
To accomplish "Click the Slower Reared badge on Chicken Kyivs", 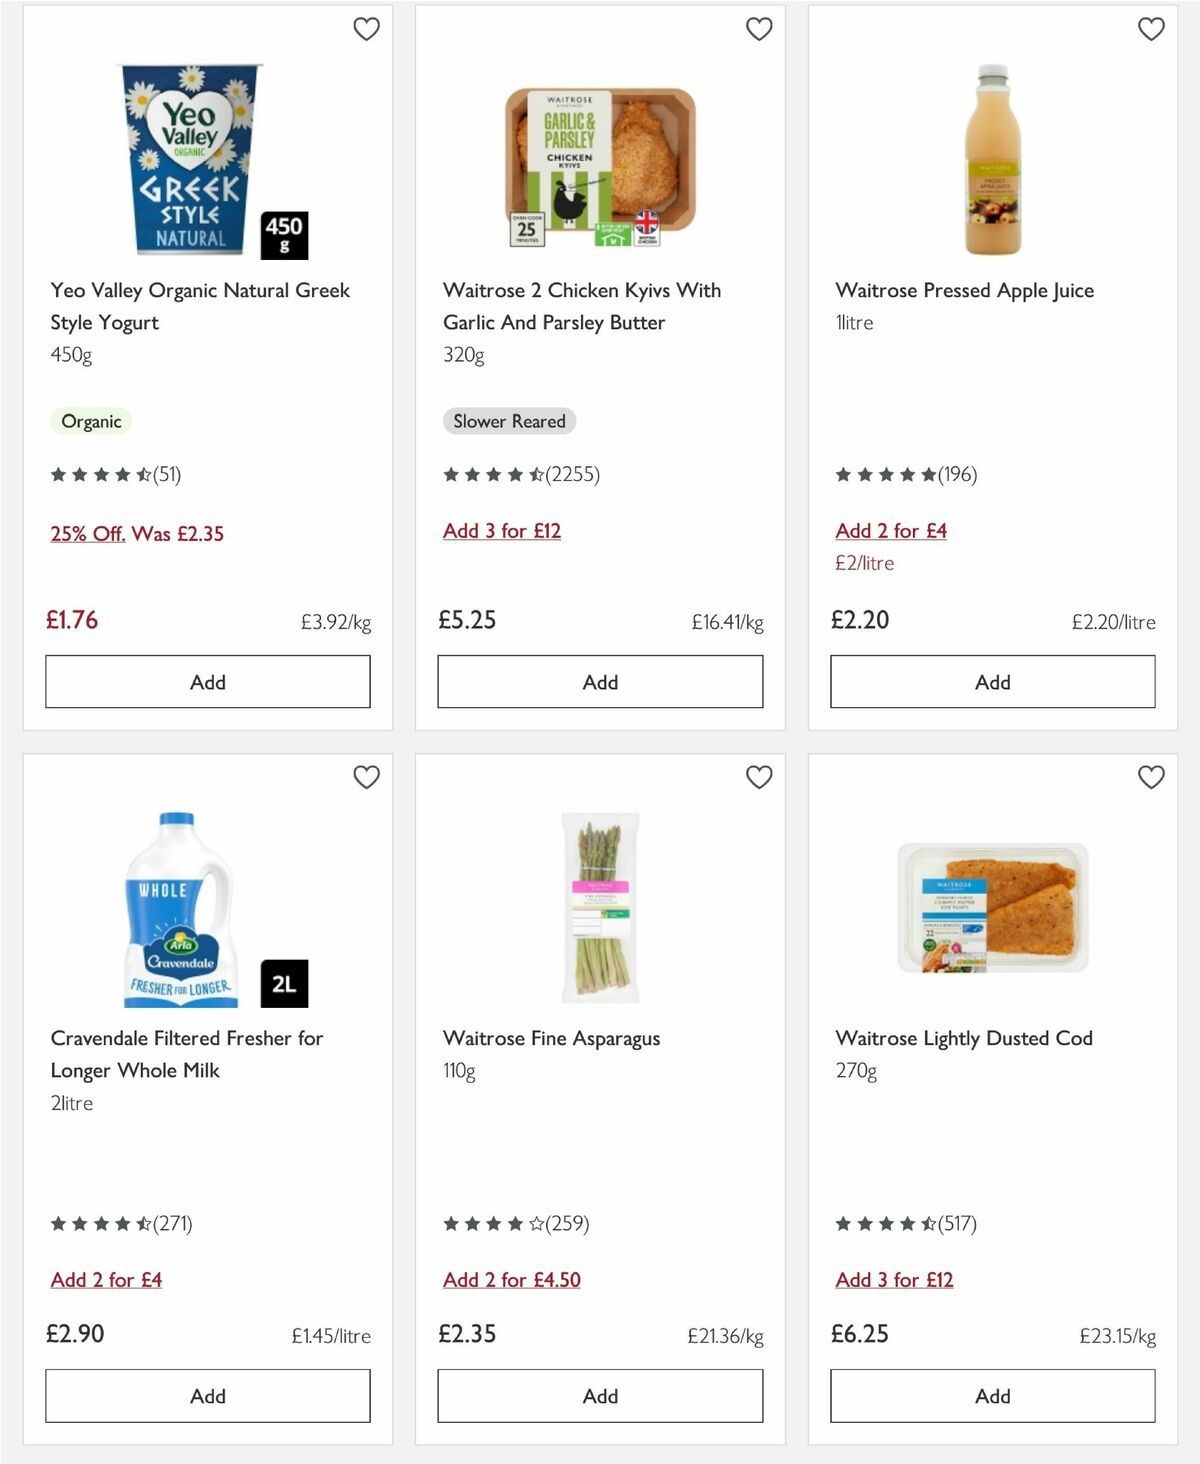I will point(510,421).
